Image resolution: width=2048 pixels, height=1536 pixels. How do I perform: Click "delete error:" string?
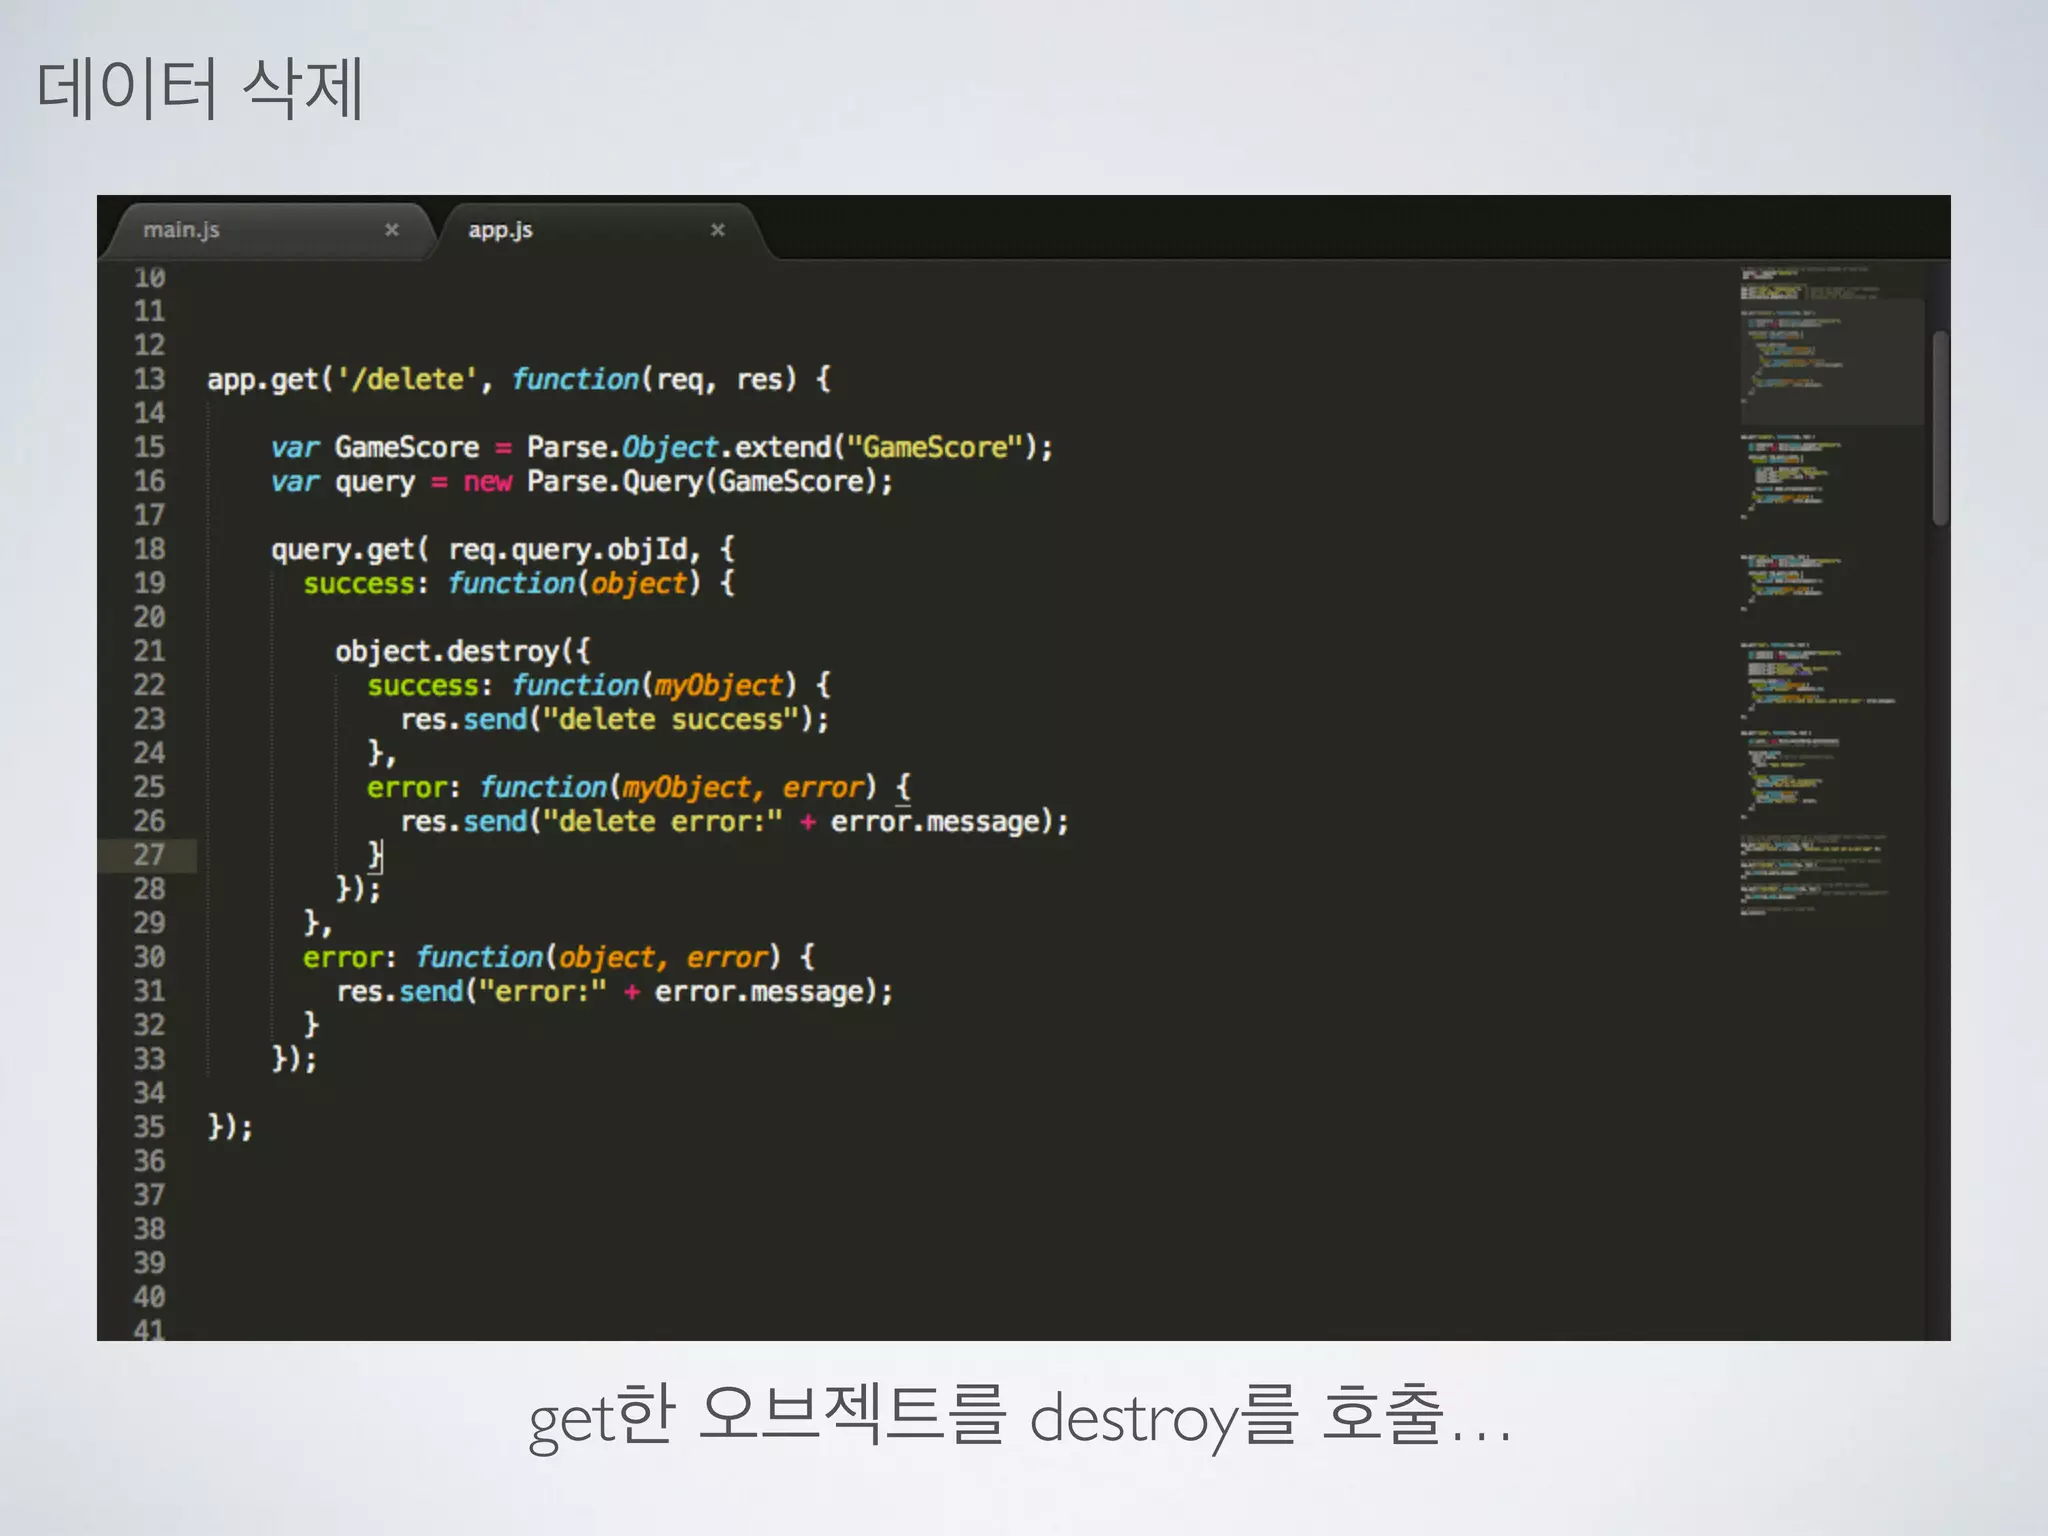pyautogui.click(x=662, y=821)
